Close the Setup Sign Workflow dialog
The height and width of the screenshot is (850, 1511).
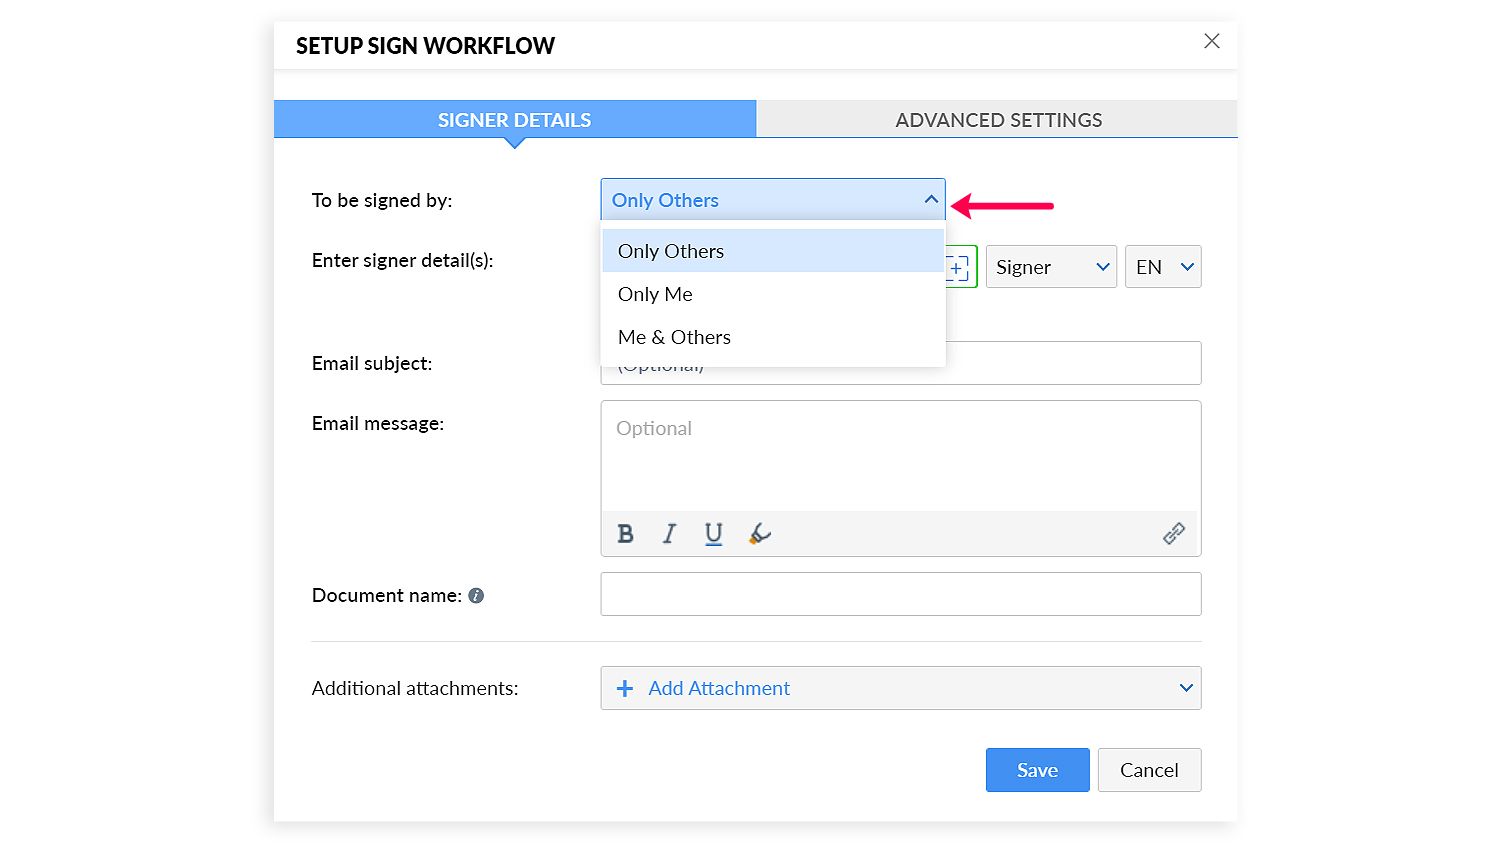(1211, 41)
